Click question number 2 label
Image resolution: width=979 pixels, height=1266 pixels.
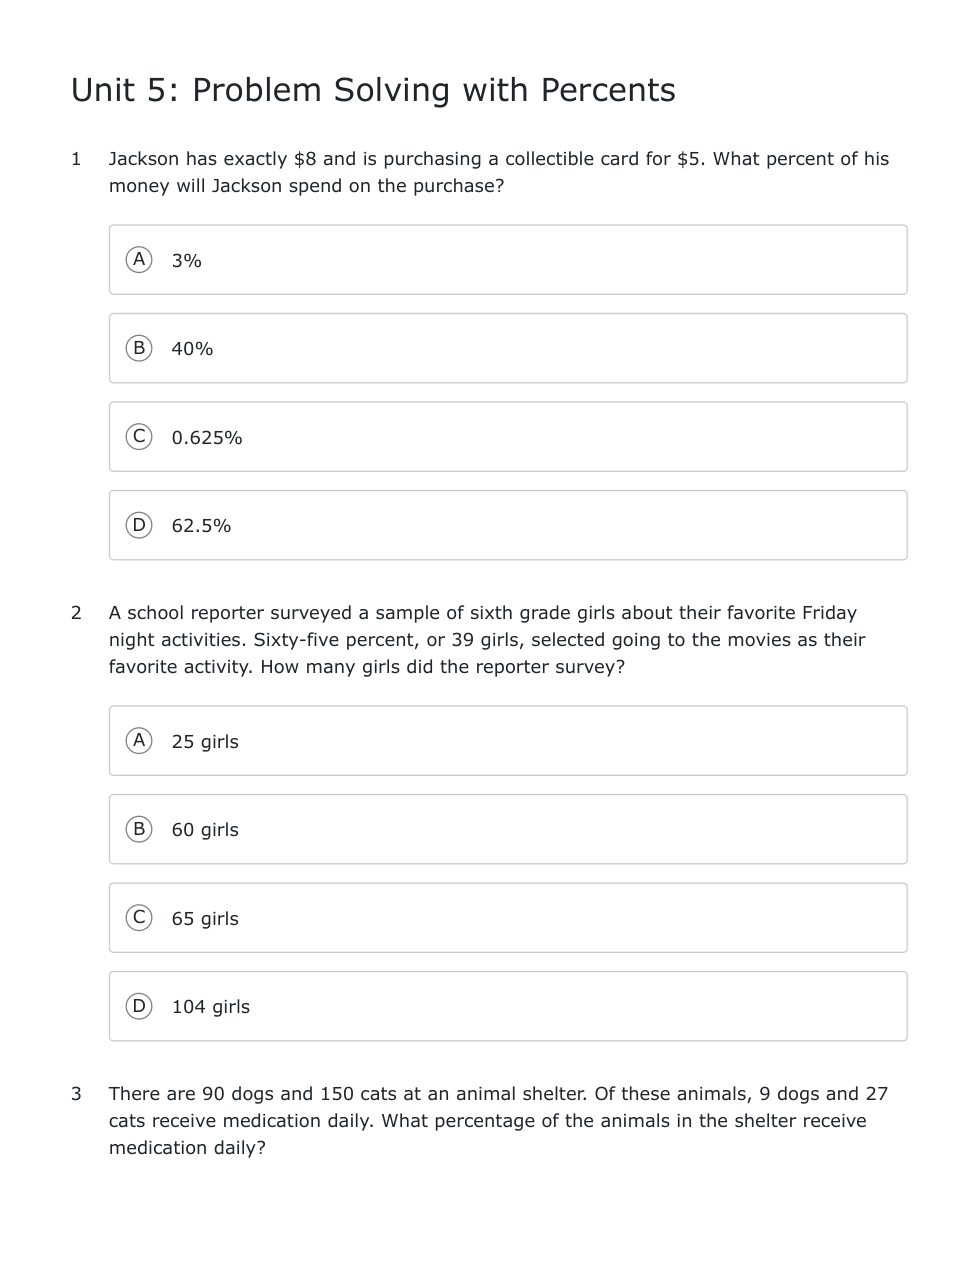(76, 613)
